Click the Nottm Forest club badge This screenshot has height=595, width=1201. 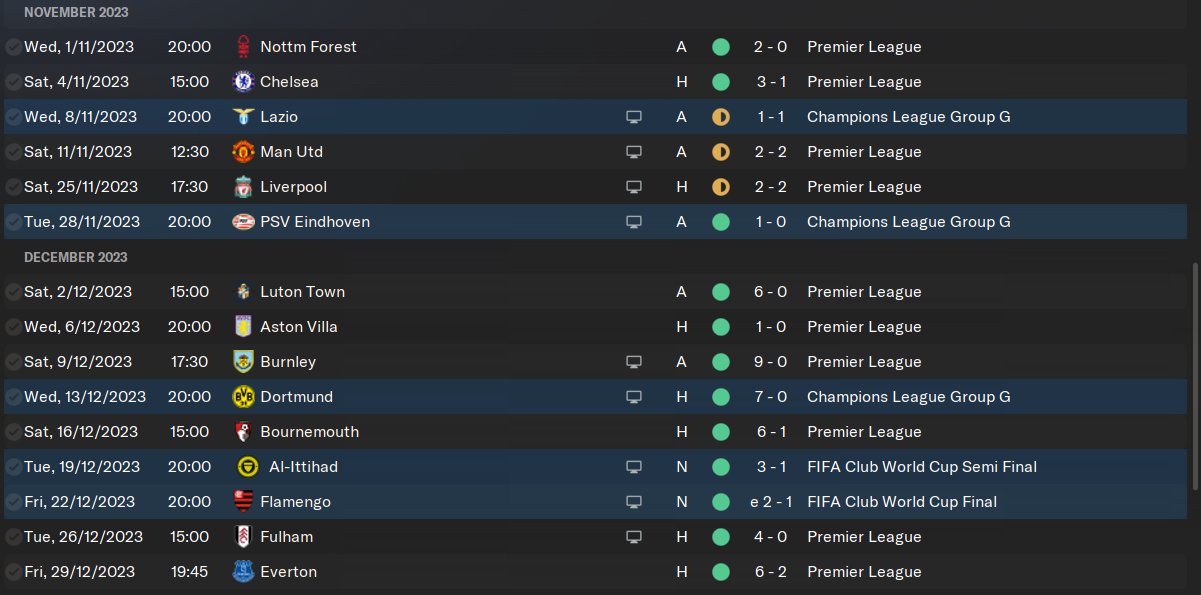click(242, 47)
